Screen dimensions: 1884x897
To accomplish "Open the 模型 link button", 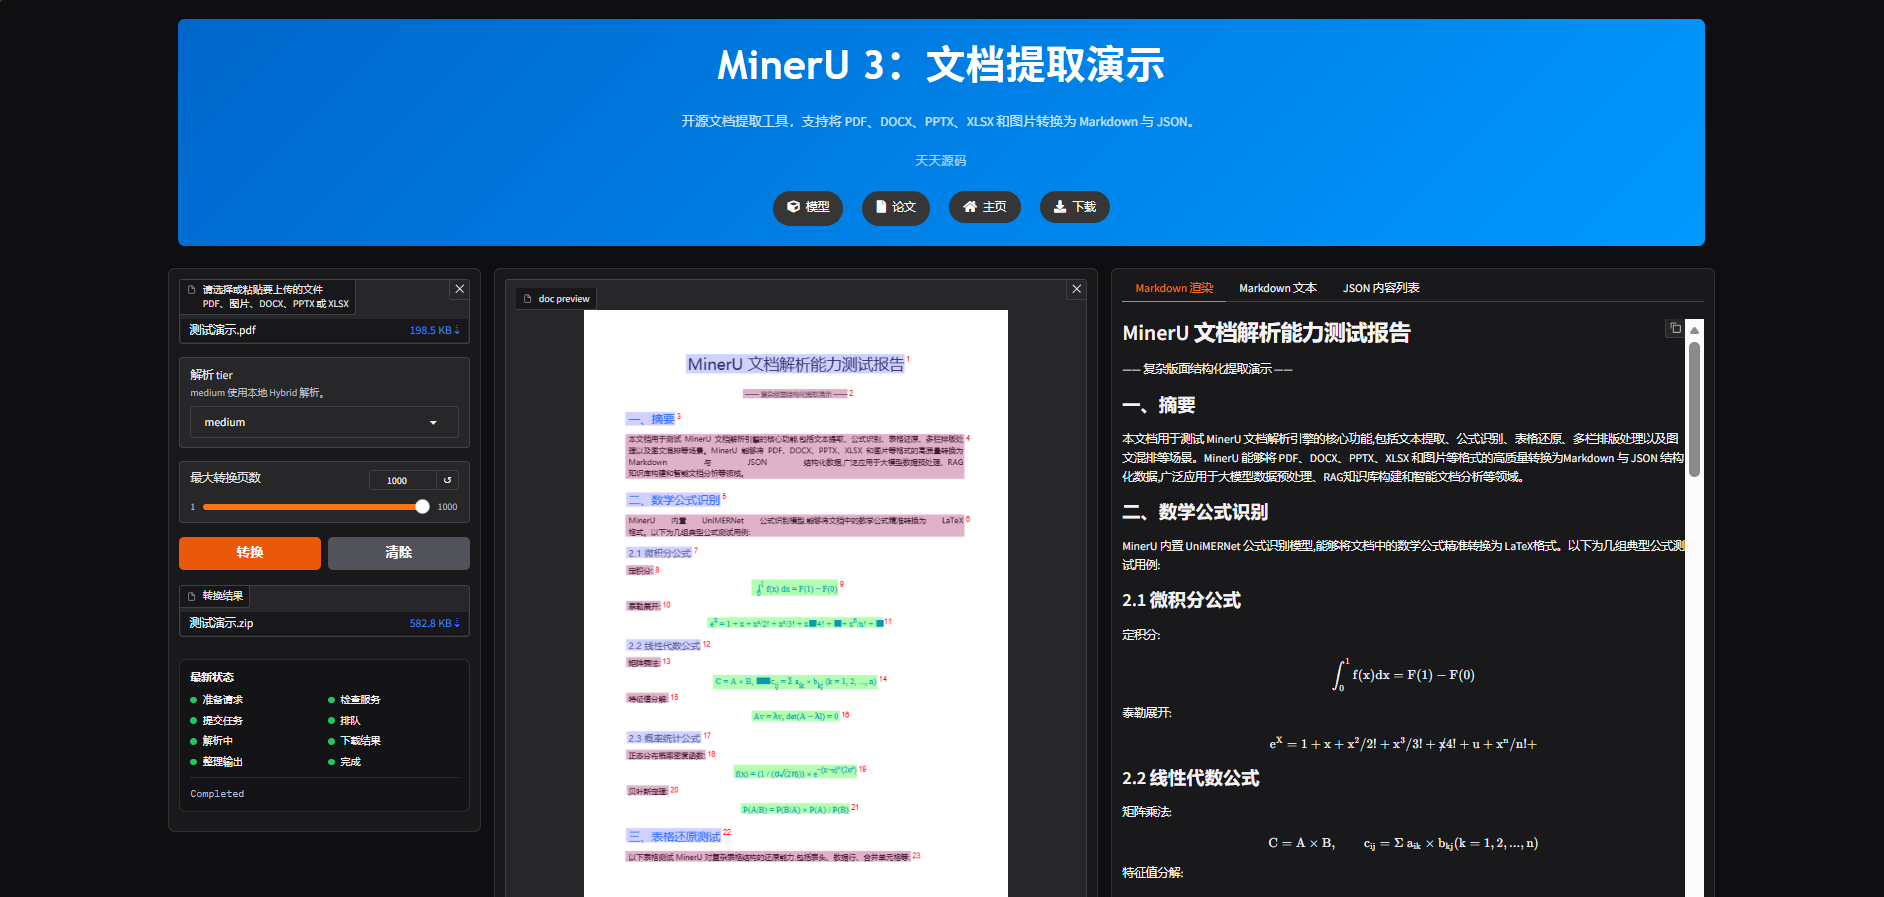I will coord(808,207).
